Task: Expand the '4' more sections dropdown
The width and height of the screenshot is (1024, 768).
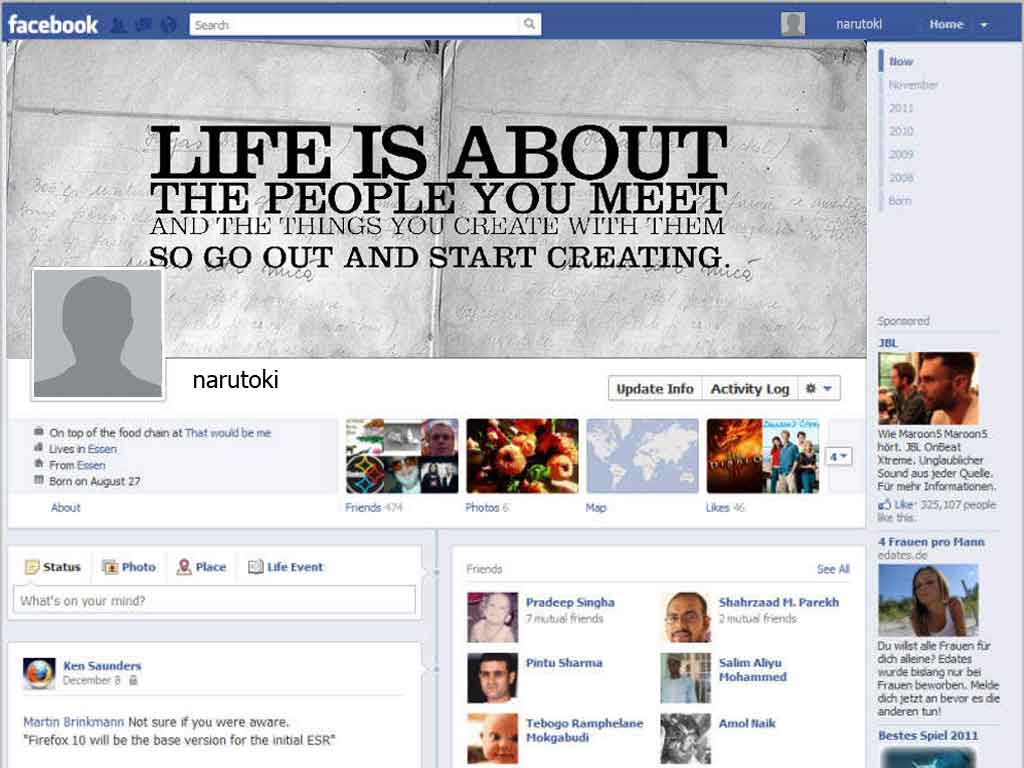Action: click(839, 456)
